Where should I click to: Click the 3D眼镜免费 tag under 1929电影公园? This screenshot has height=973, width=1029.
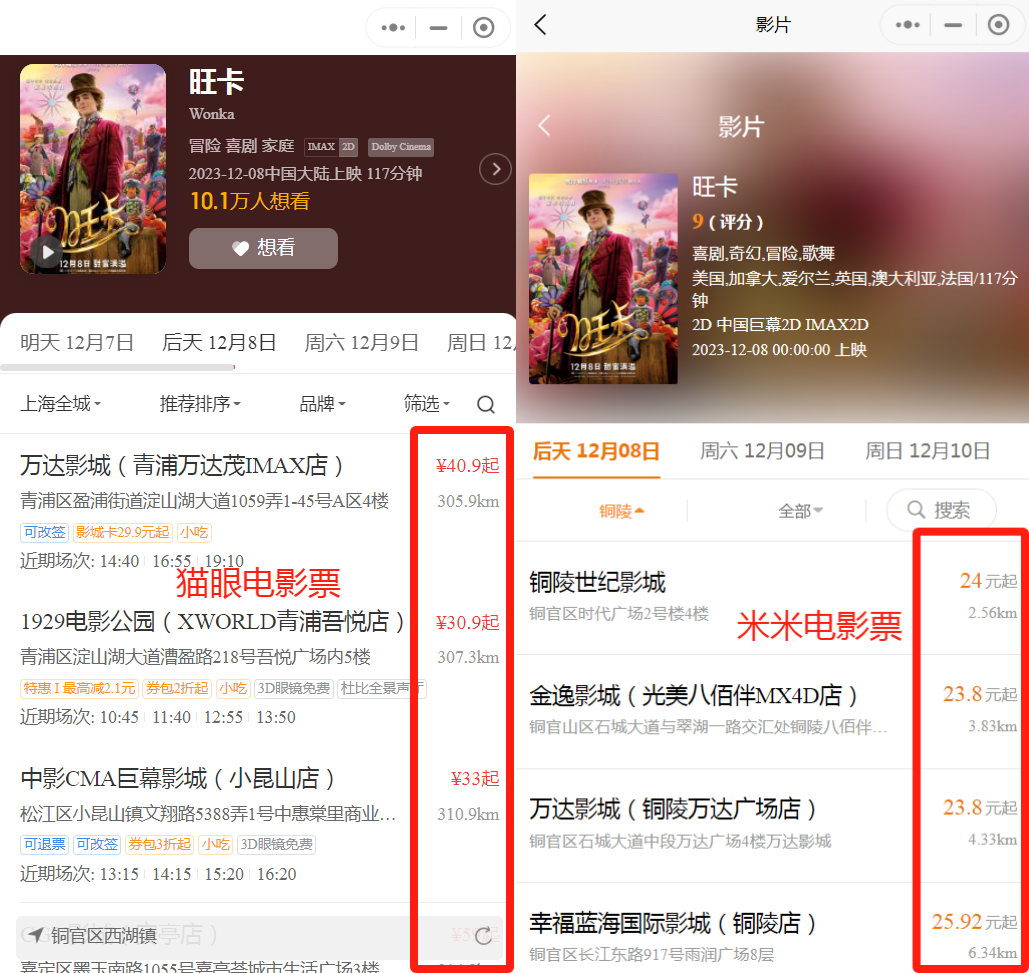pyautogui.click(x=294, y=688)
